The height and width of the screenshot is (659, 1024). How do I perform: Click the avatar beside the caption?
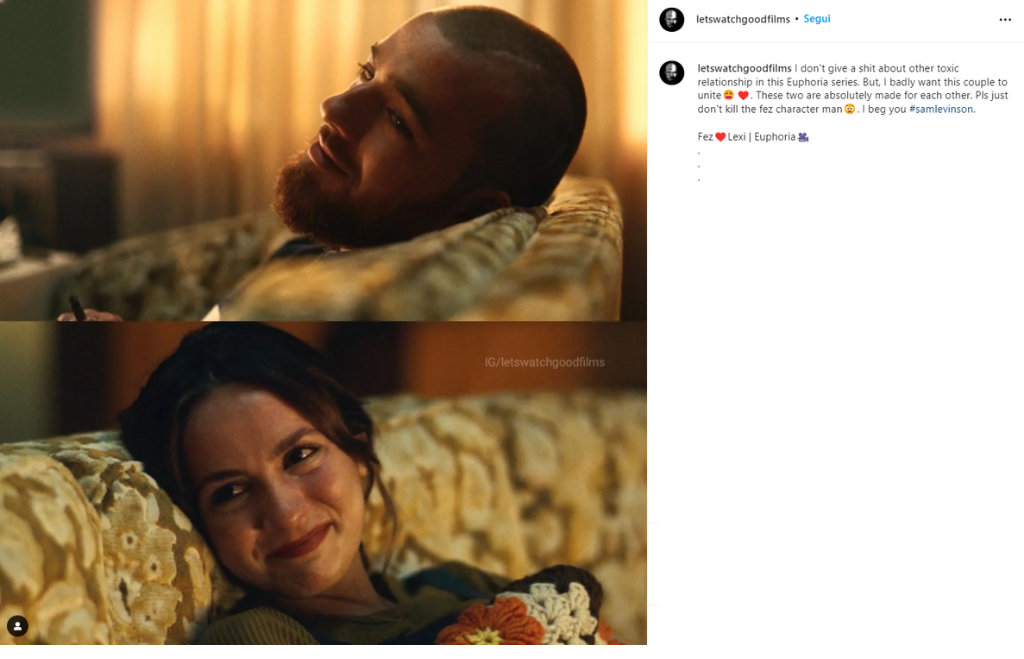click(x=671, y=72)
